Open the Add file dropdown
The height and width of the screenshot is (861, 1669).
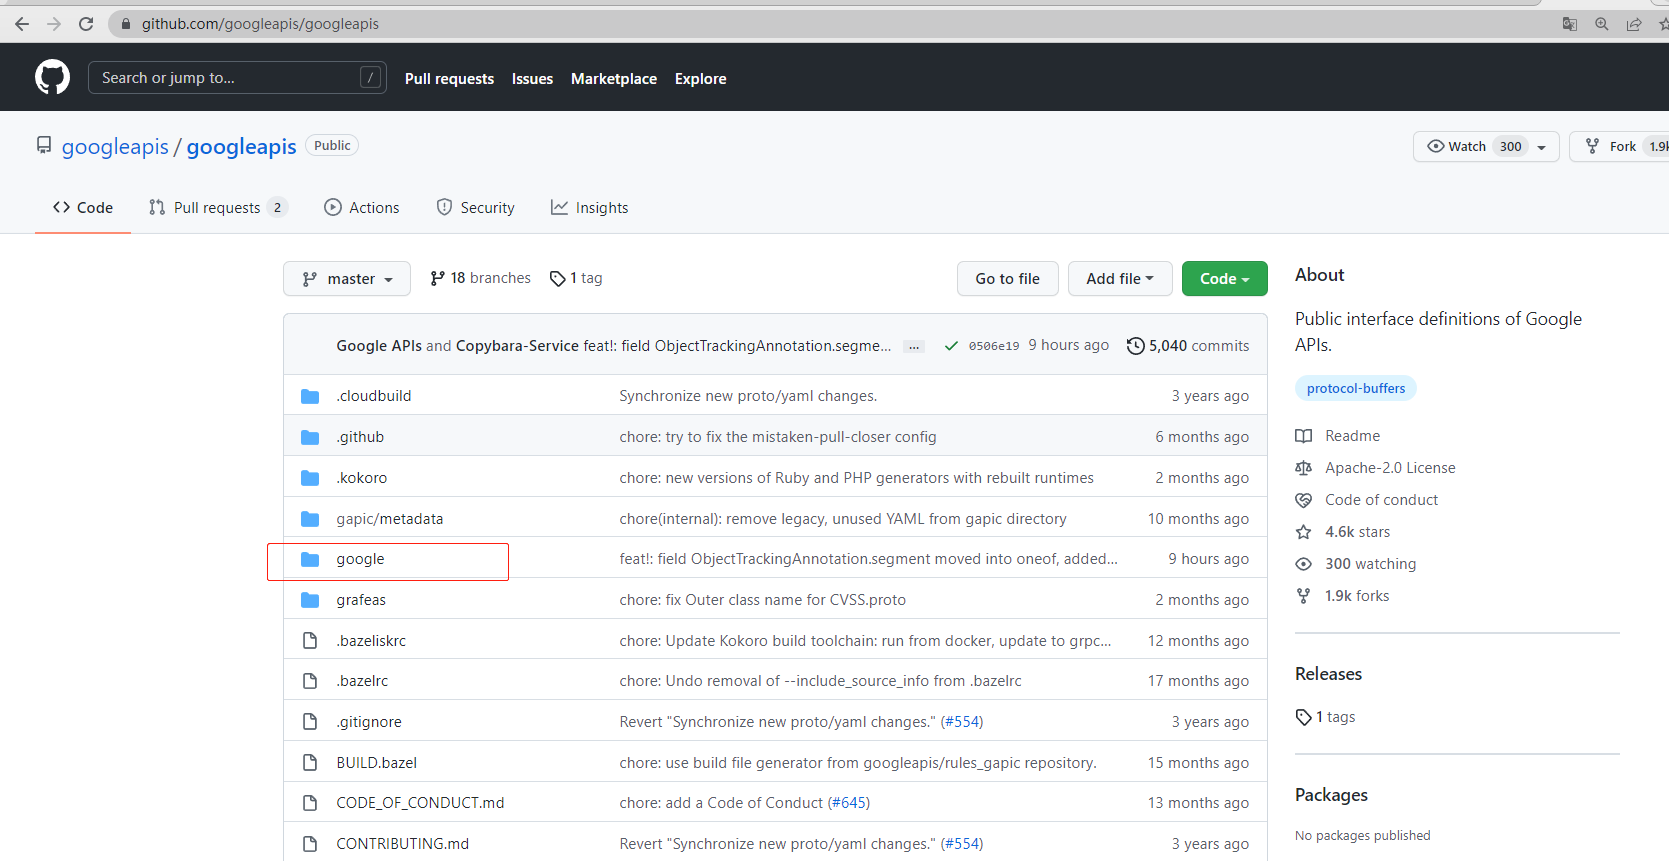coord(1120,279)
